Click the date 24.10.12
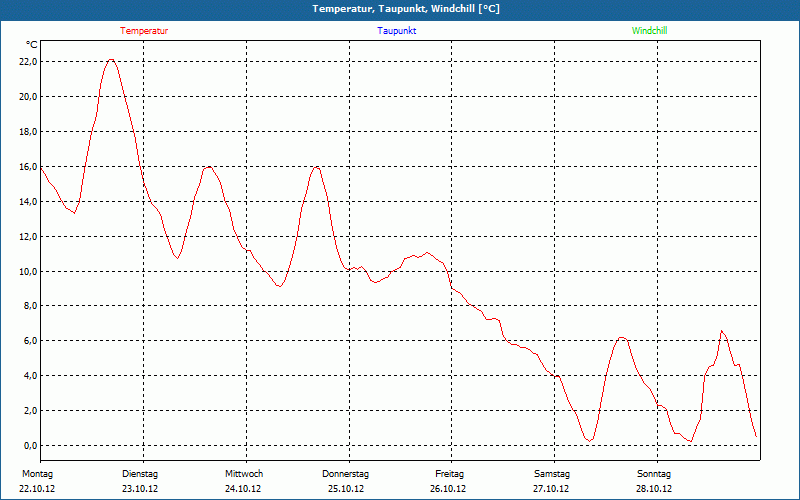The width and height of the screenshot is (800, 500). (x=243, y=489)
